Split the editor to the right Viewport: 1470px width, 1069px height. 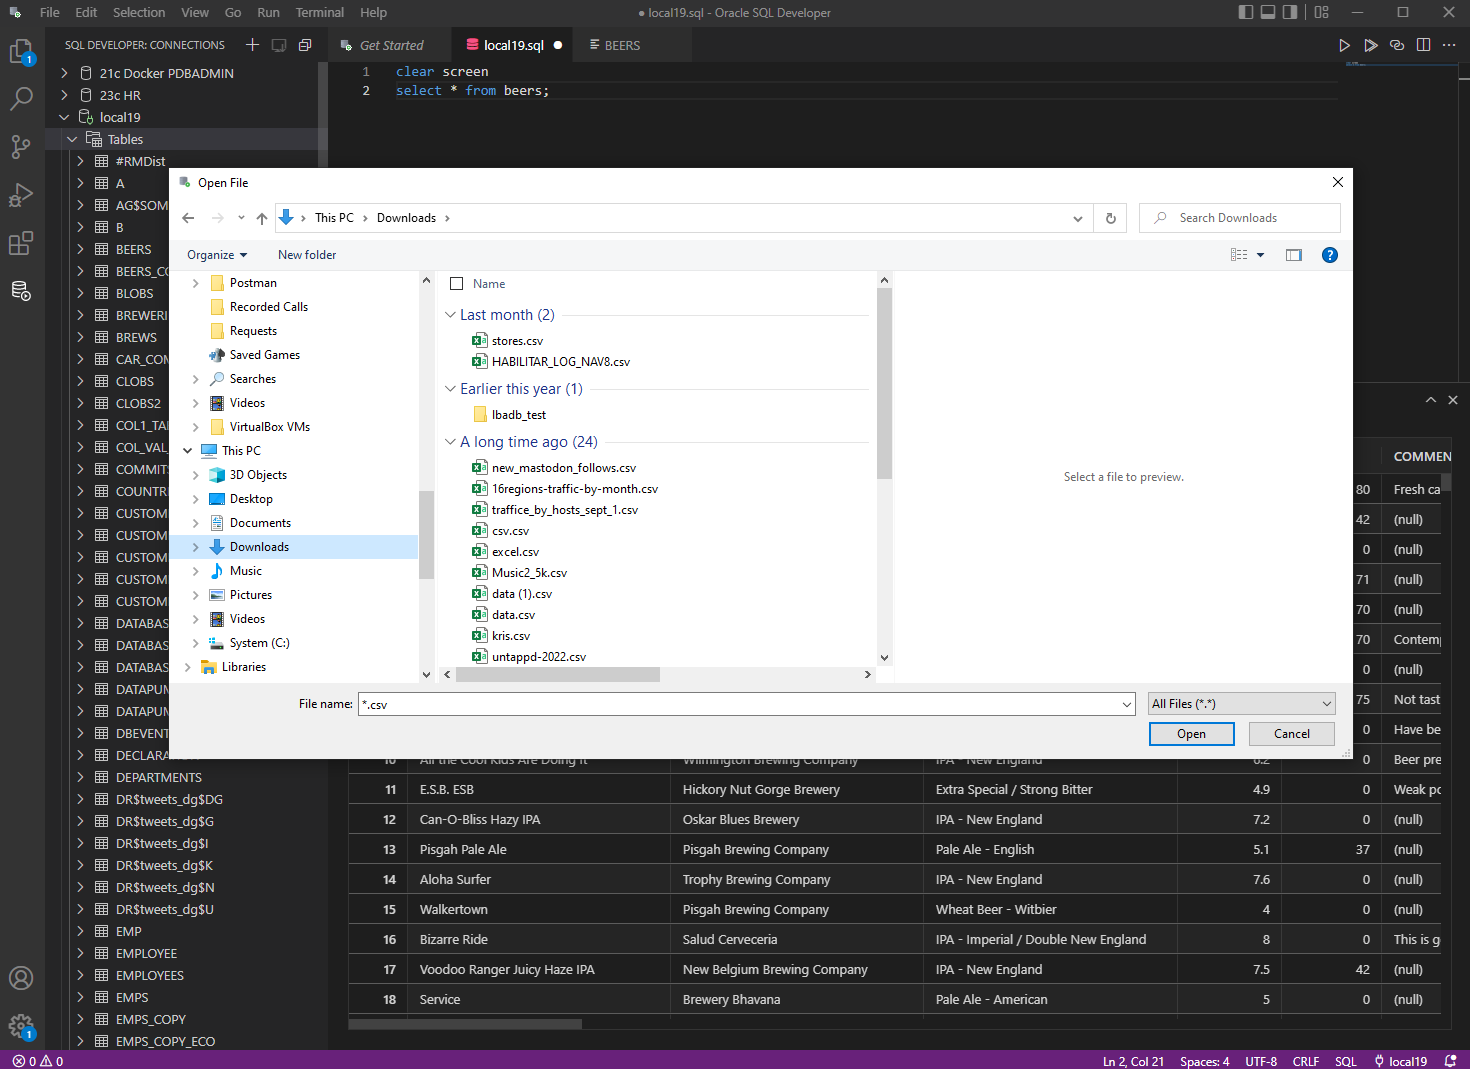coord(1423,45)
